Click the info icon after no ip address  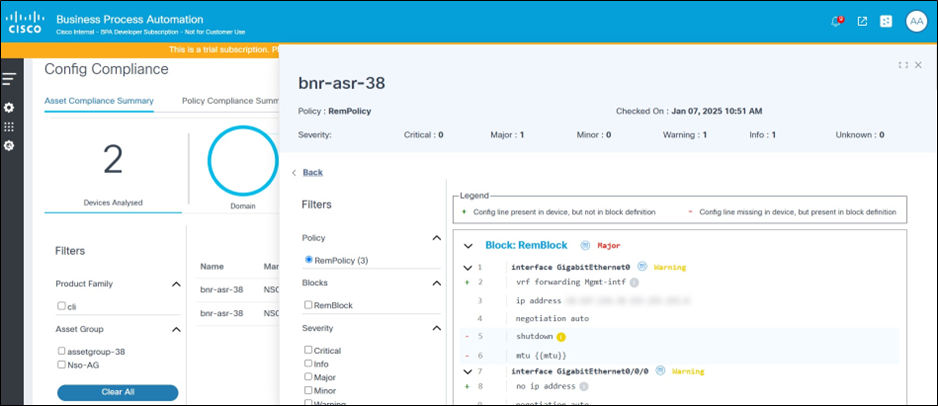[584, 386]
